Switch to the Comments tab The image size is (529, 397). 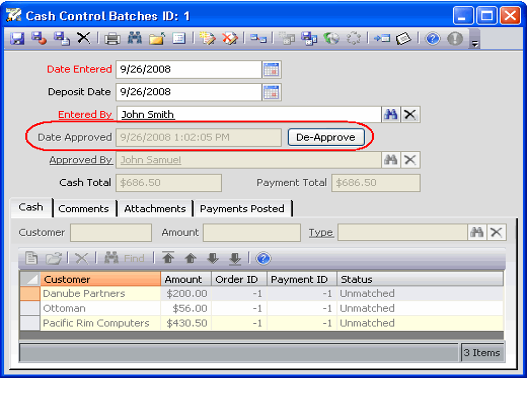pyautogui.click(x=84, y=209)
